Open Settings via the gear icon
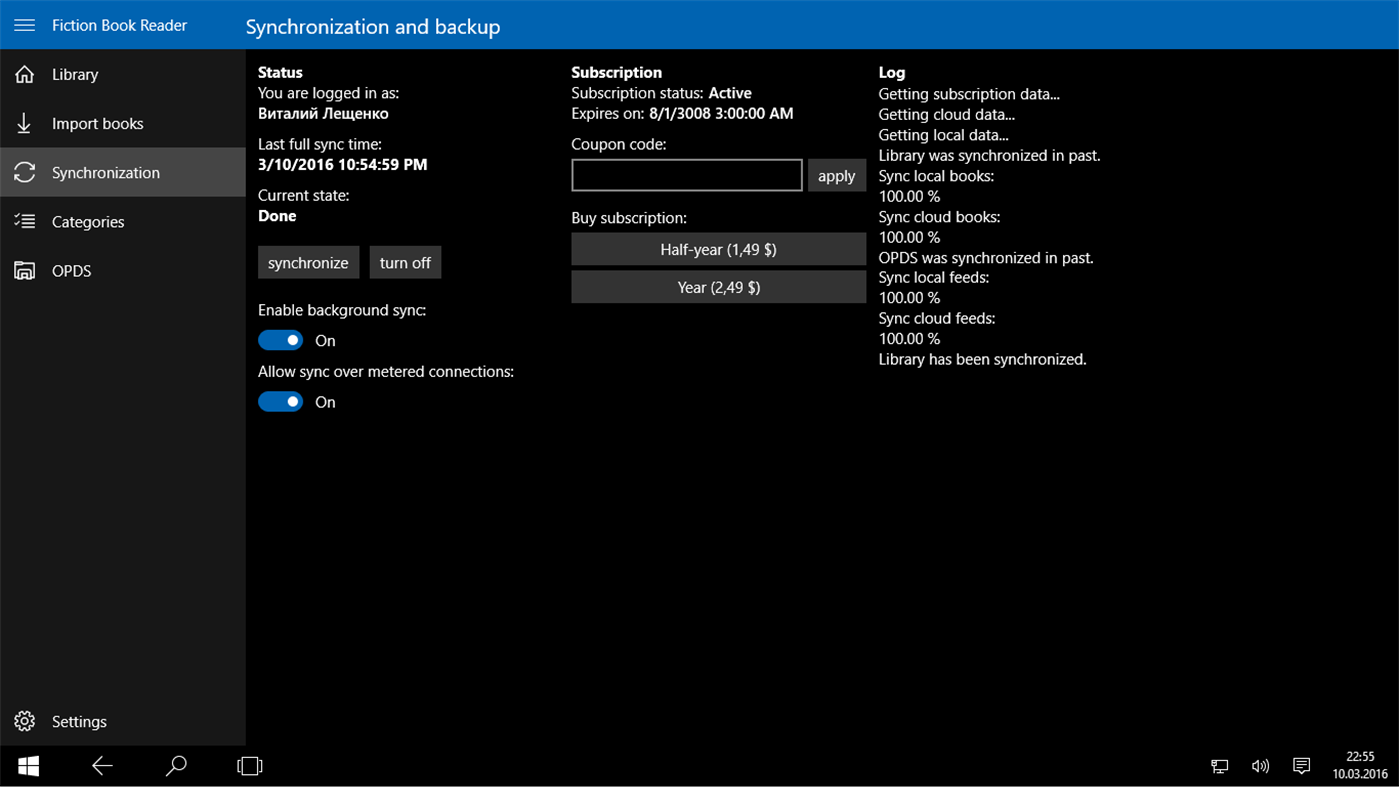 (24, 721)
